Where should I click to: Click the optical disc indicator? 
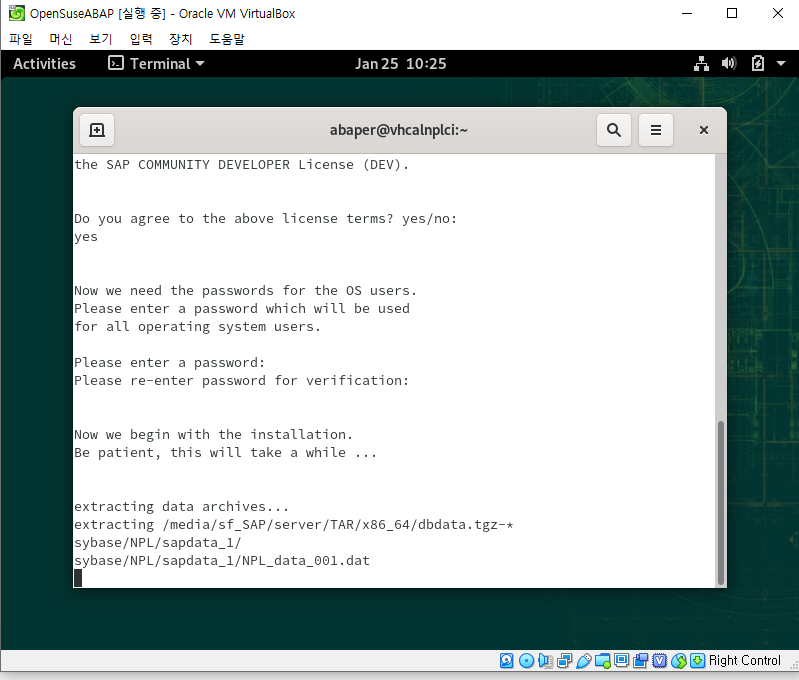click(526, 661)
